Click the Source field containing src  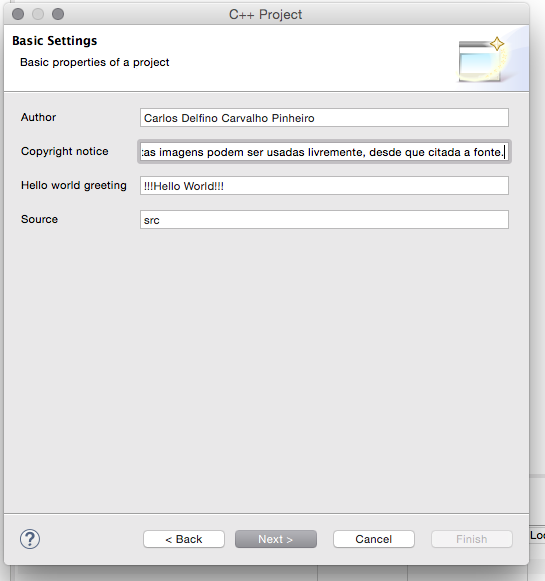click(324, 220)
